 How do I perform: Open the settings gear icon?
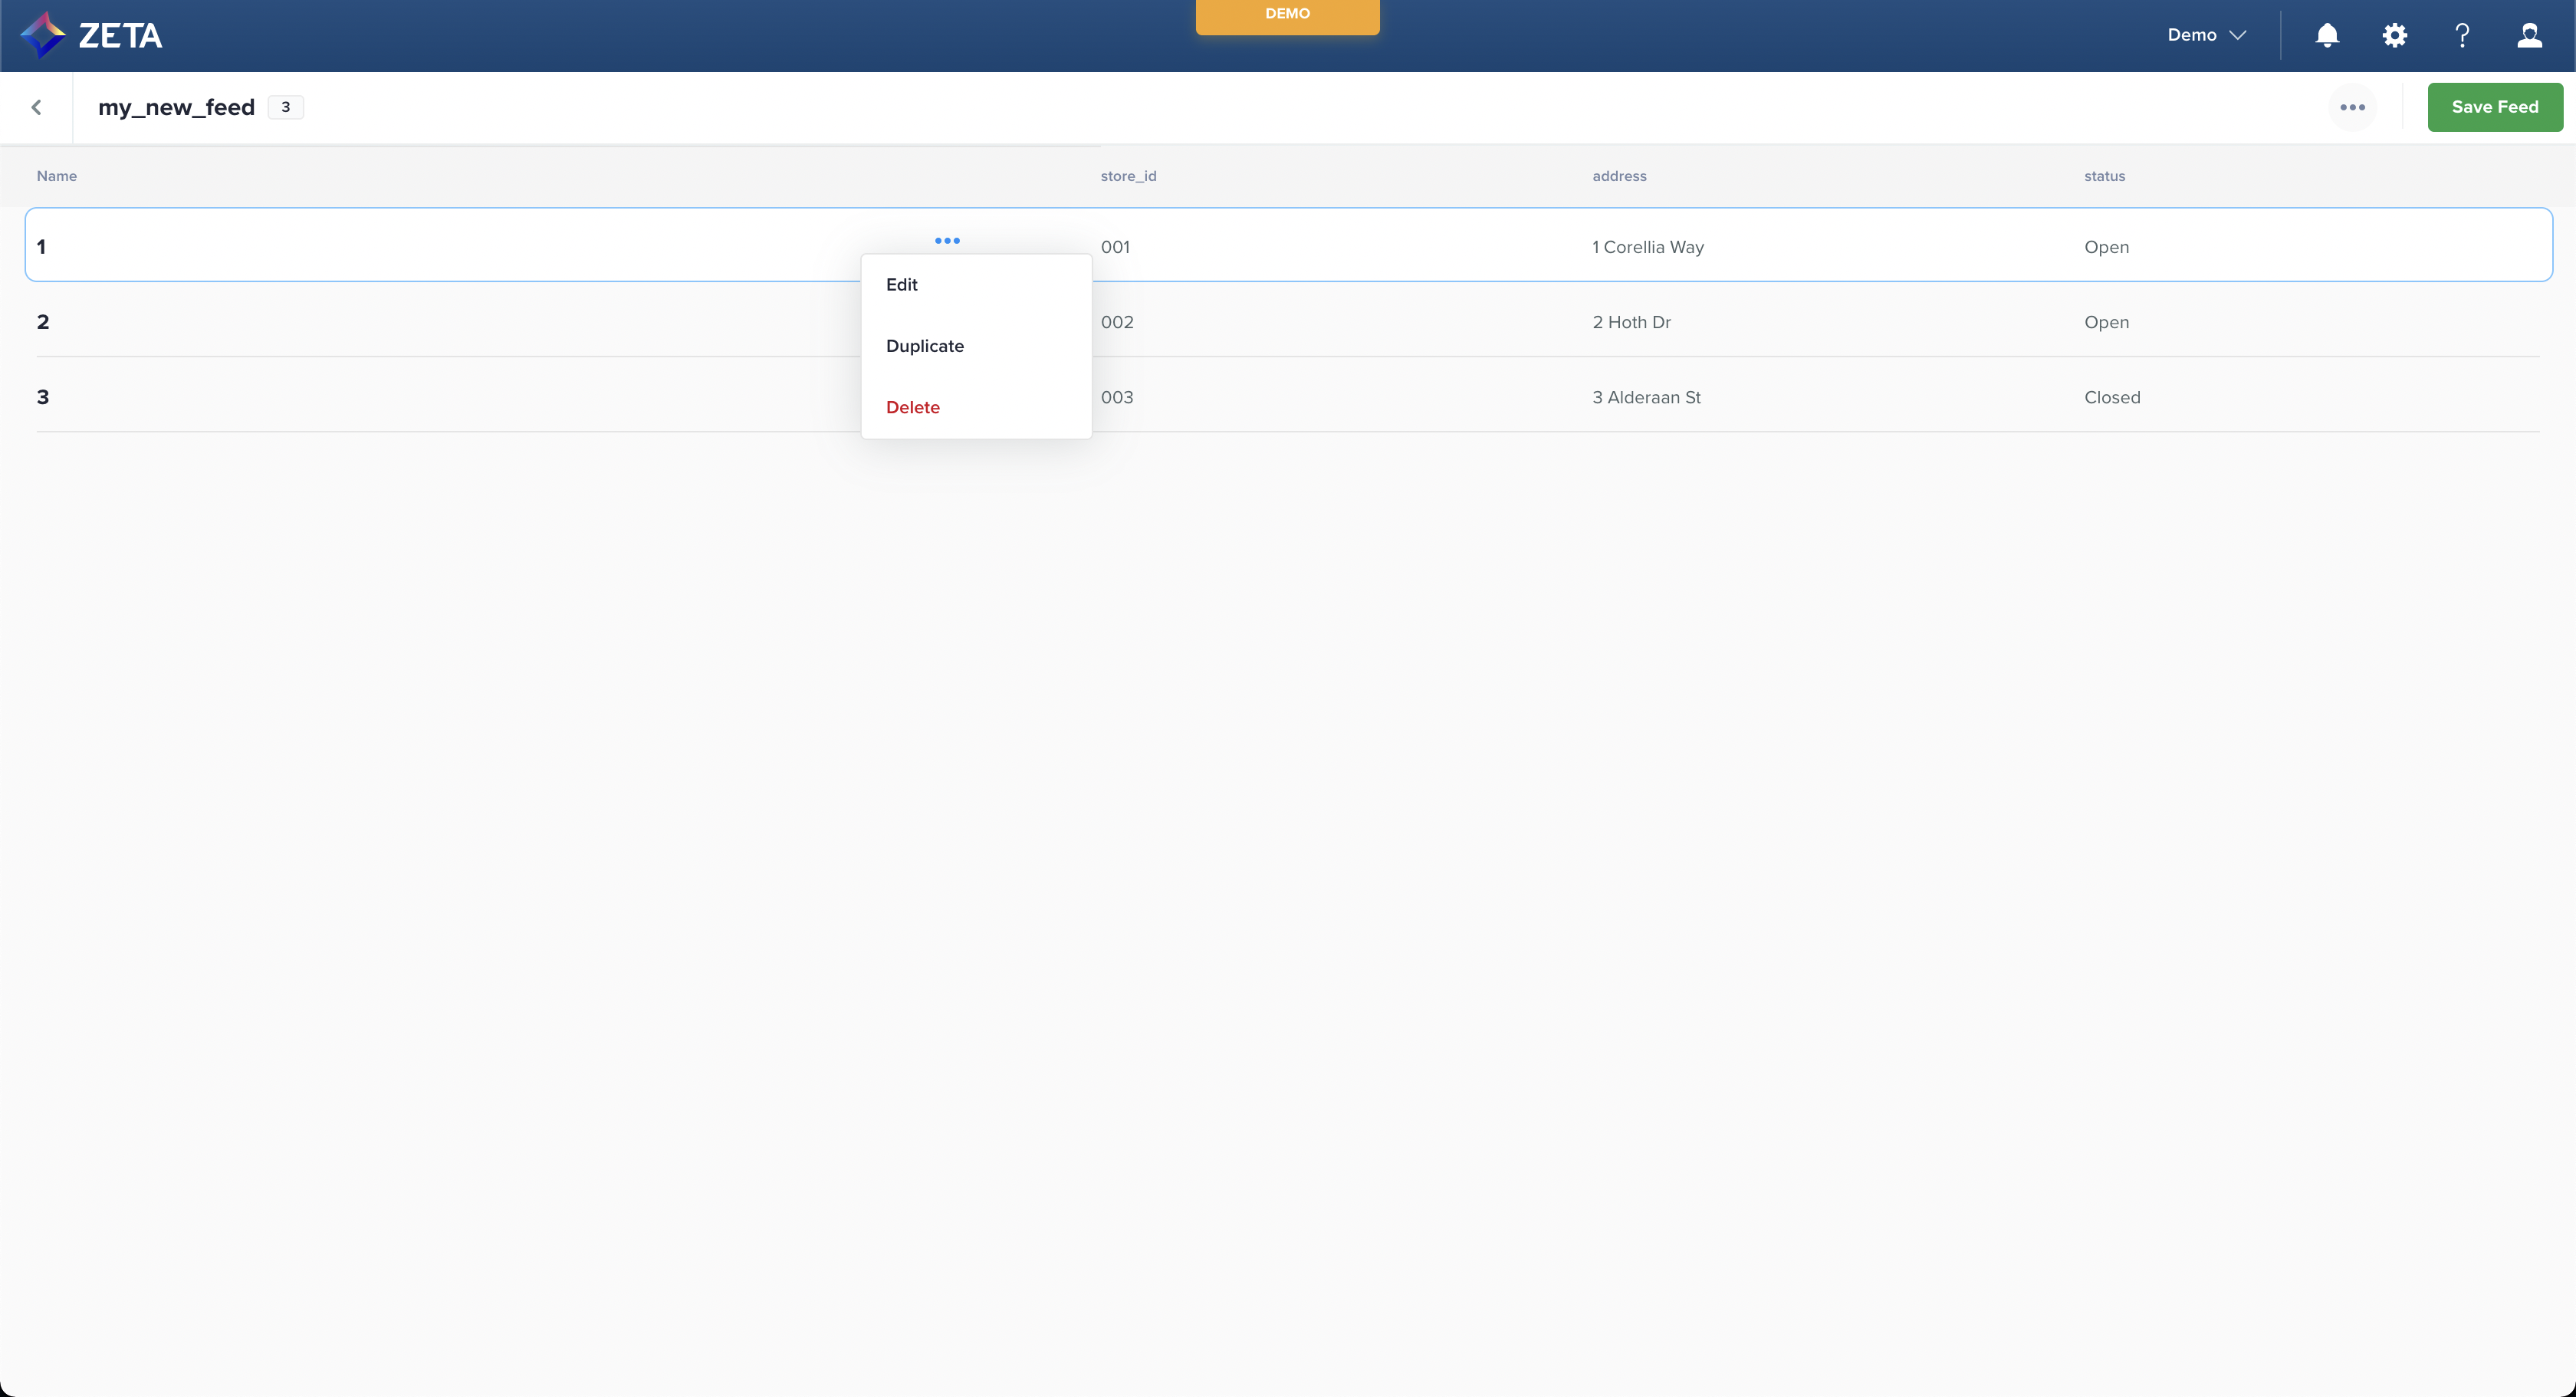point(2394,35)
